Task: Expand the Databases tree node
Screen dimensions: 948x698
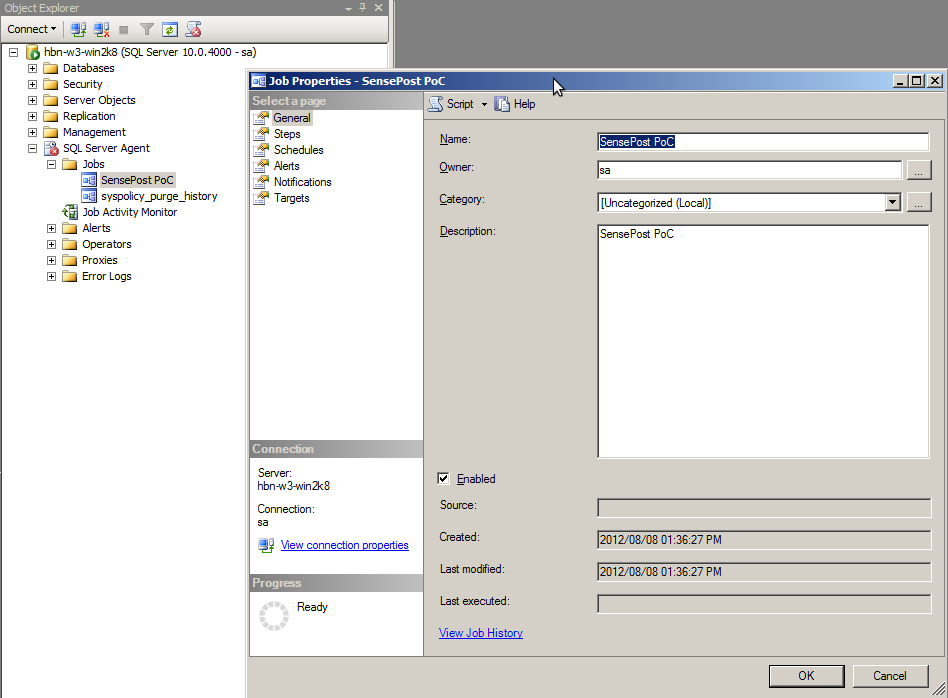Action: tap(33, 68)
